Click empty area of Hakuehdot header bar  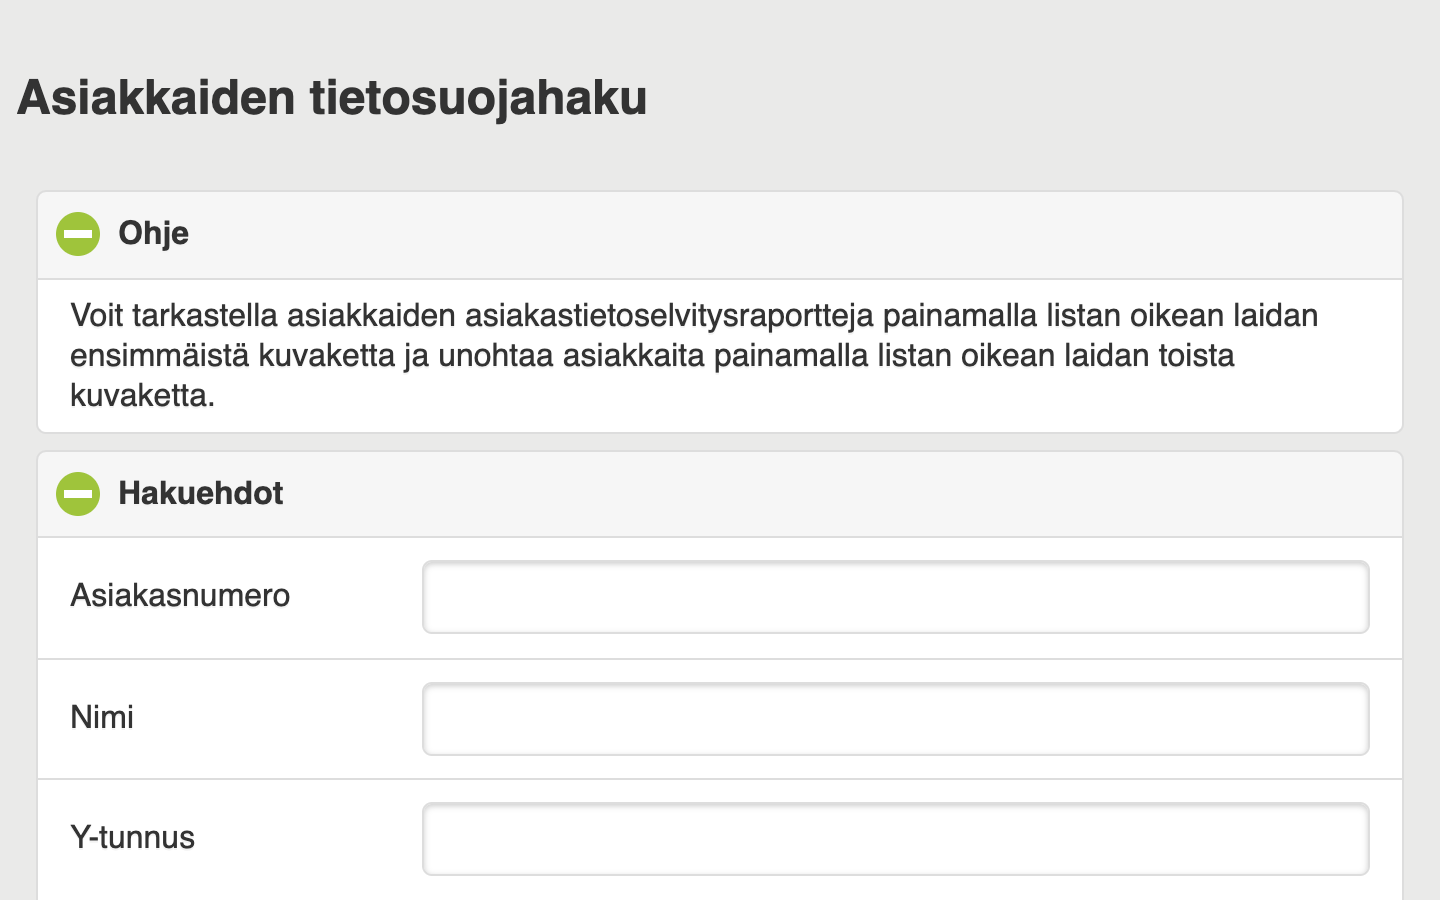[x=800, y=494]
